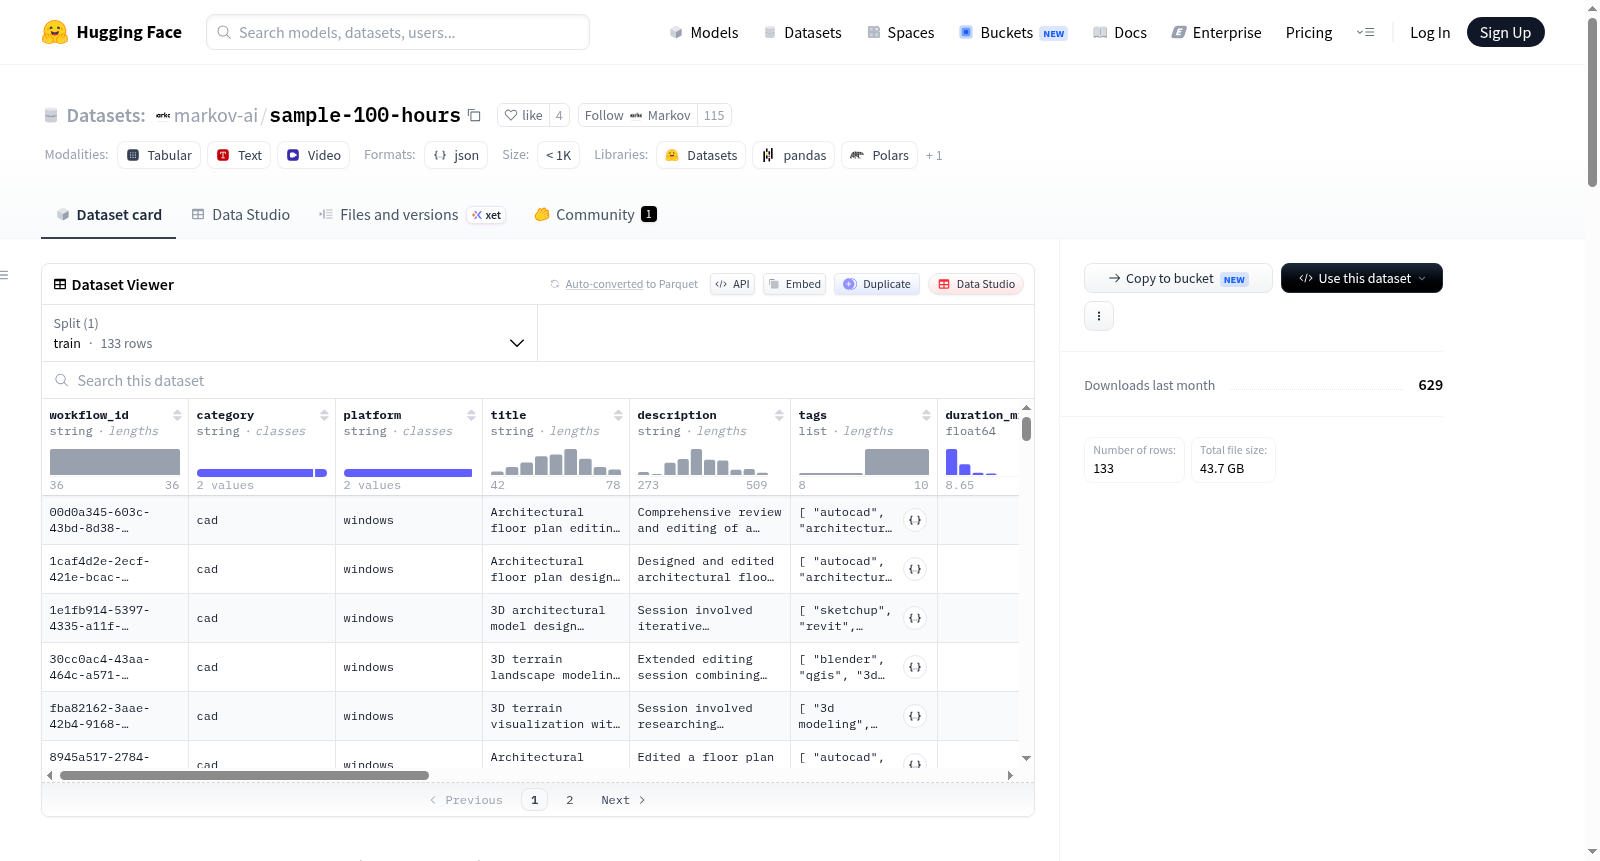Go to page 2 of rows
This screenshot has height=861, width=1600.
coord(570,800)
